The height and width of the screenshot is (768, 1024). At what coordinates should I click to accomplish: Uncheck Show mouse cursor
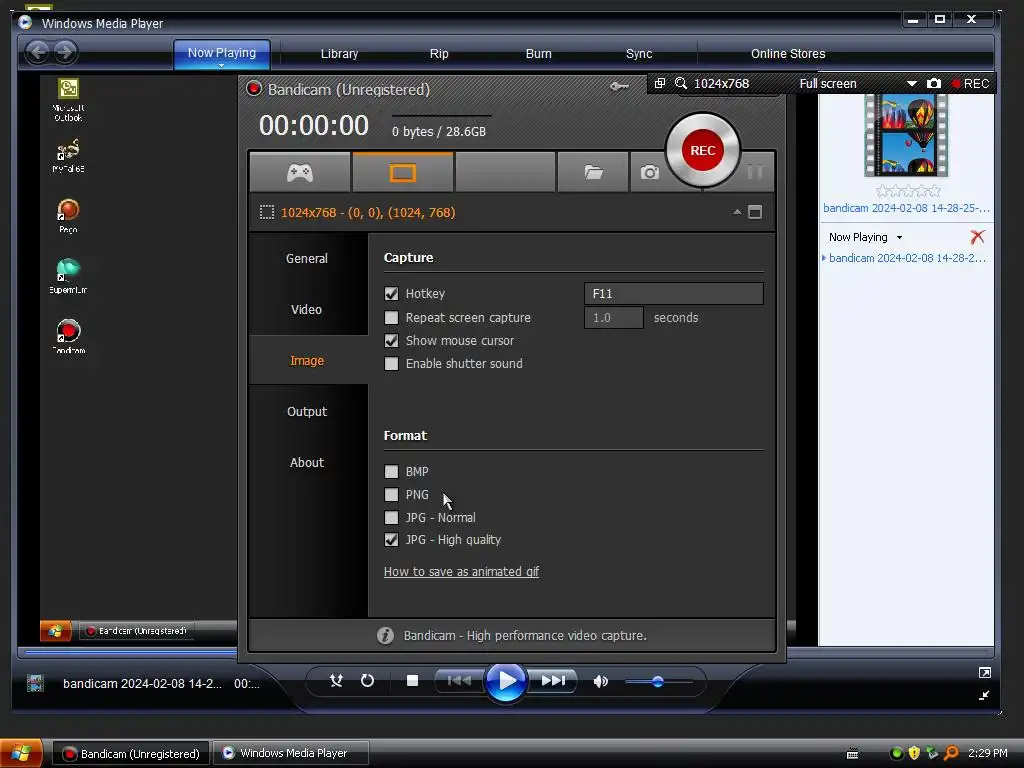pyautogui.click(x=391, y=340)
